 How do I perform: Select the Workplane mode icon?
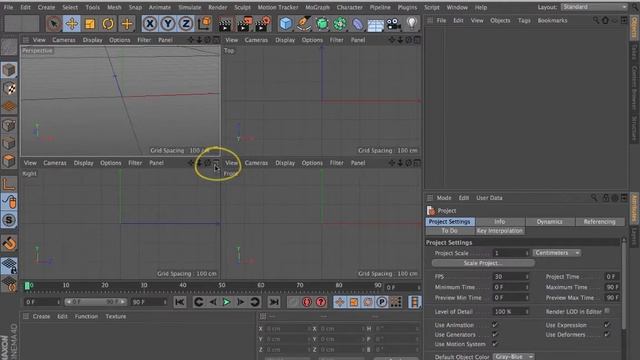pos(9,106)
